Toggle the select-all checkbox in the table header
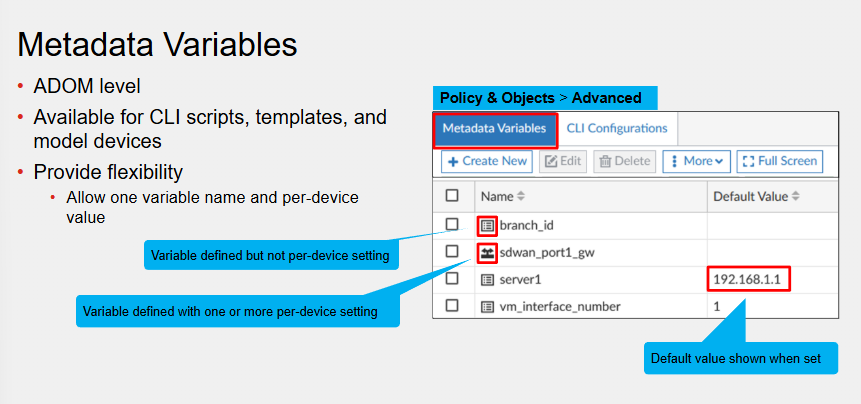This screenshot has height=404, width=861. (452, 195)
